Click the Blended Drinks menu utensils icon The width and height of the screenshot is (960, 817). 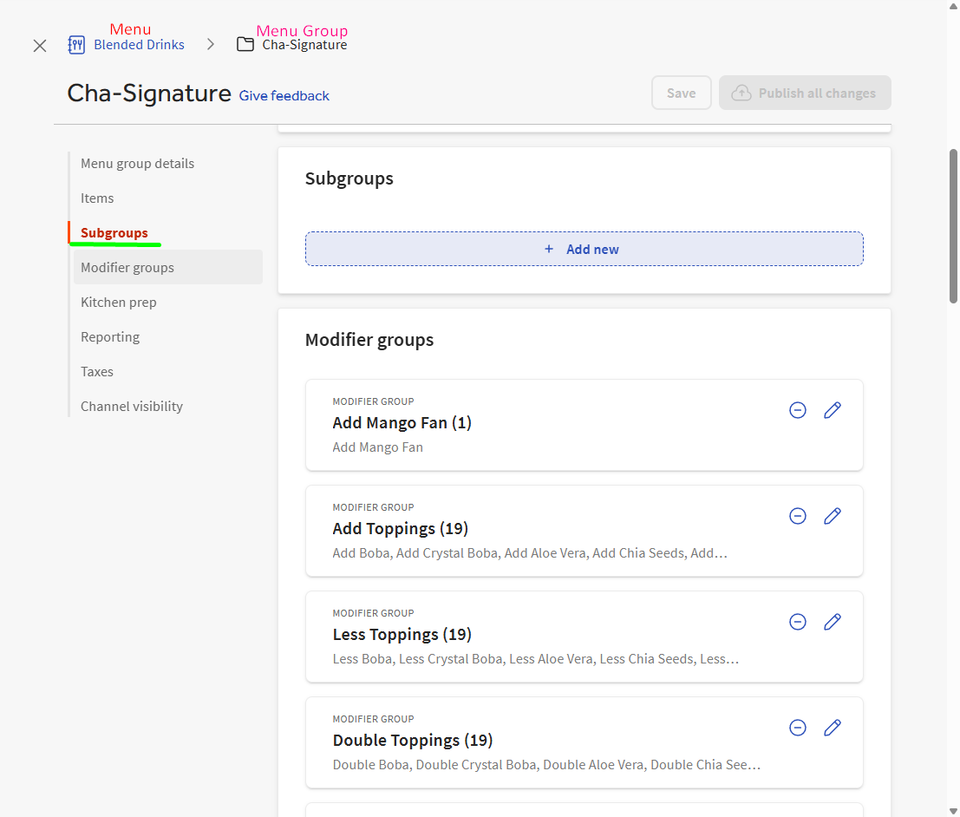tap(77, 45)
